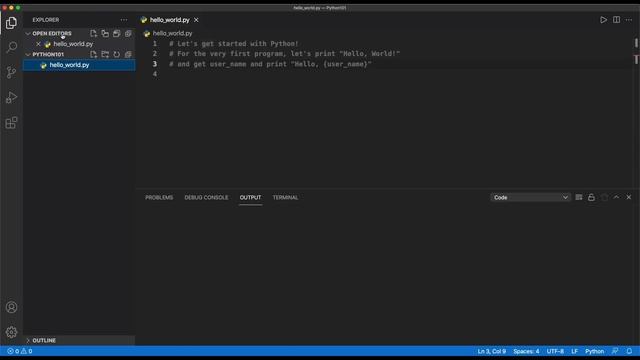Close hello_world.py in Open Editors list
This screenshot has height=360, width=640.
coord(38,44)
